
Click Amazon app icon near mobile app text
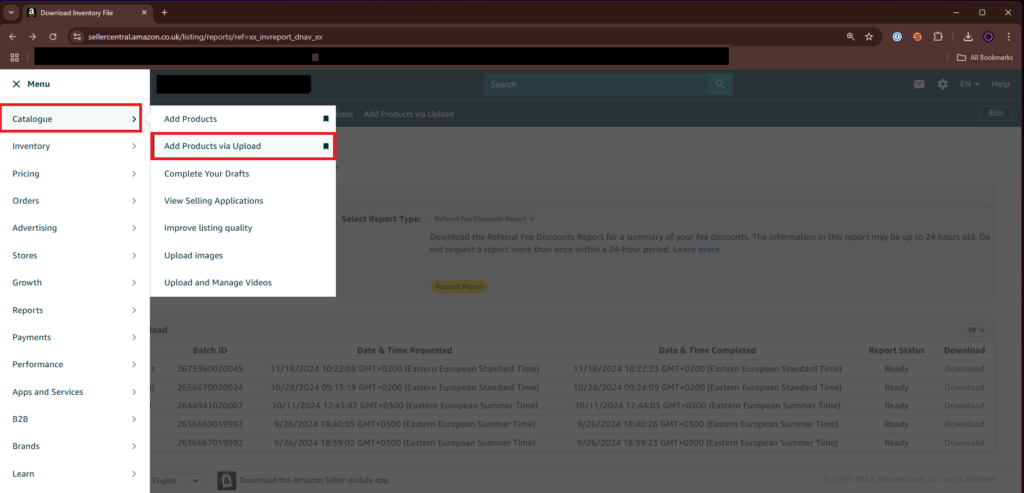pyautogui.click(x=226, y=480)
